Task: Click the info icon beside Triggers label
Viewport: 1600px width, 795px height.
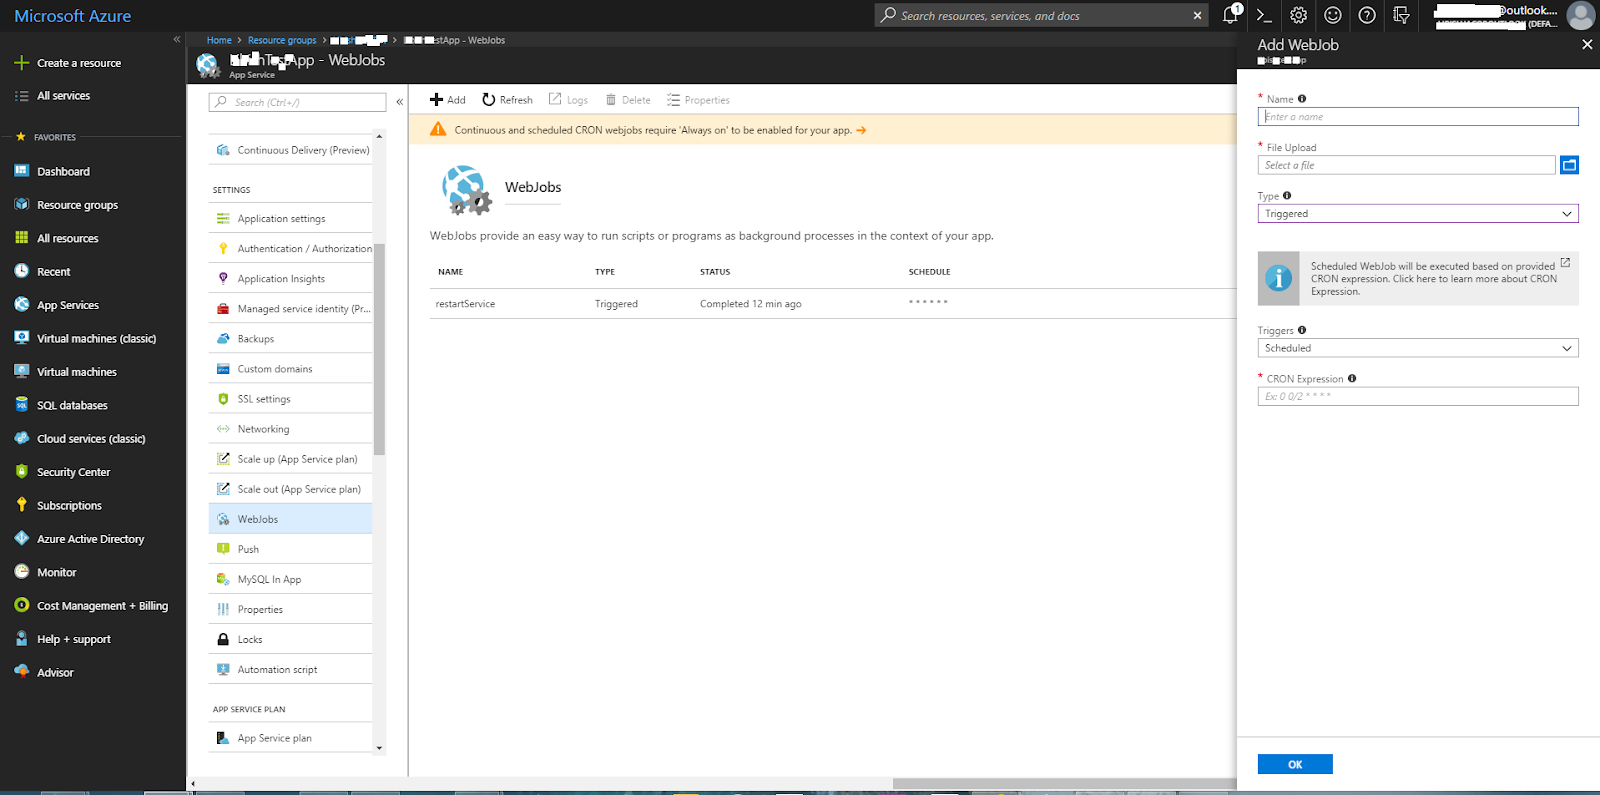Action: pos(1302,330)
